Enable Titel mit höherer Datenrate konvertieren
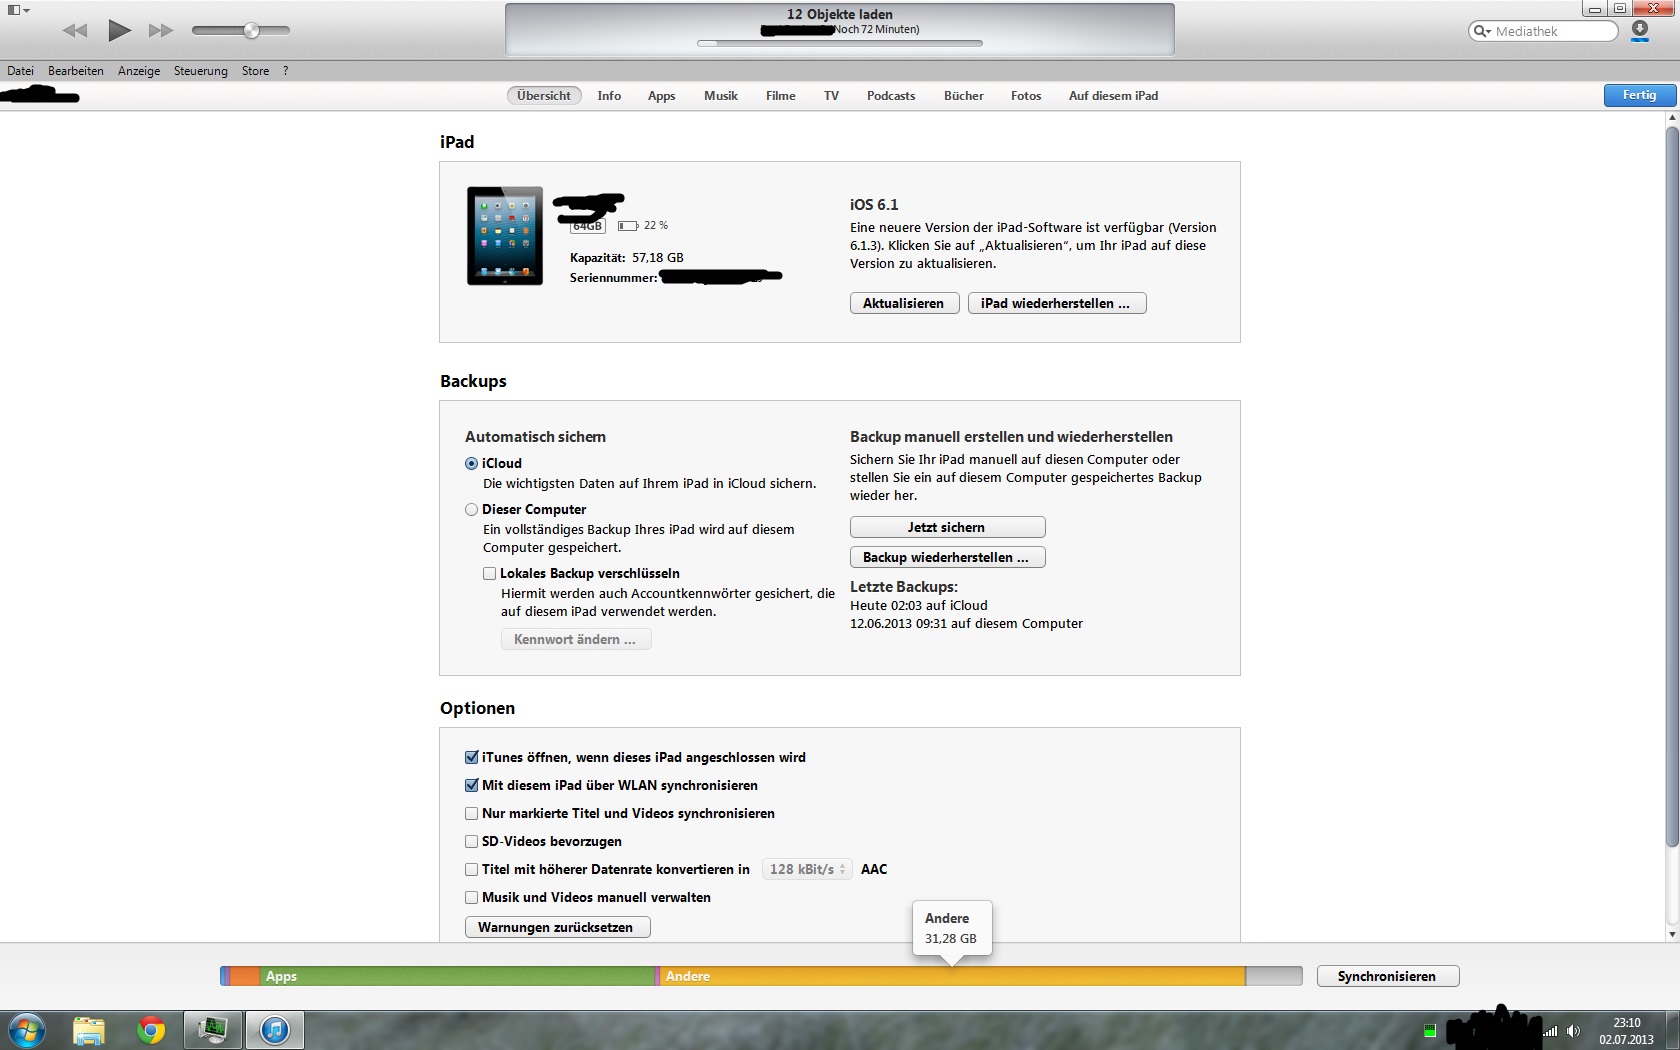Image resolution: width=1680 pixels, height=1050 pixels. (471, 870)
